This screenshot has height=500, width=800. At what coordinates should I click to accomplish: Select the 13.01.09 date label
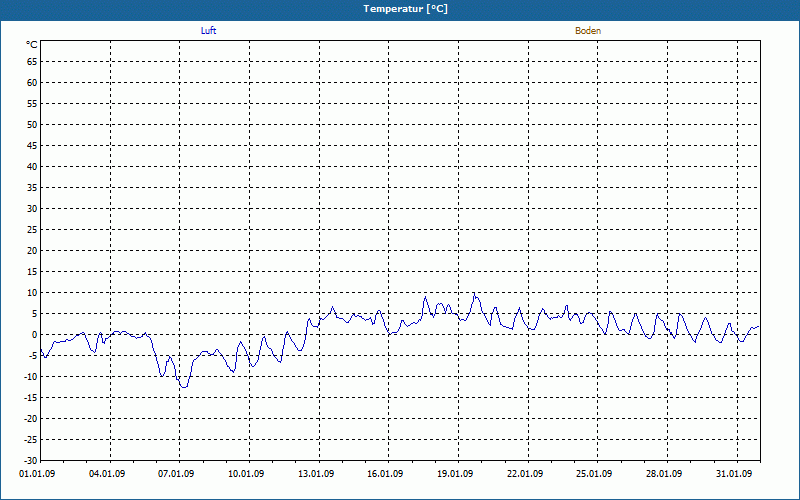click(316, 473)
